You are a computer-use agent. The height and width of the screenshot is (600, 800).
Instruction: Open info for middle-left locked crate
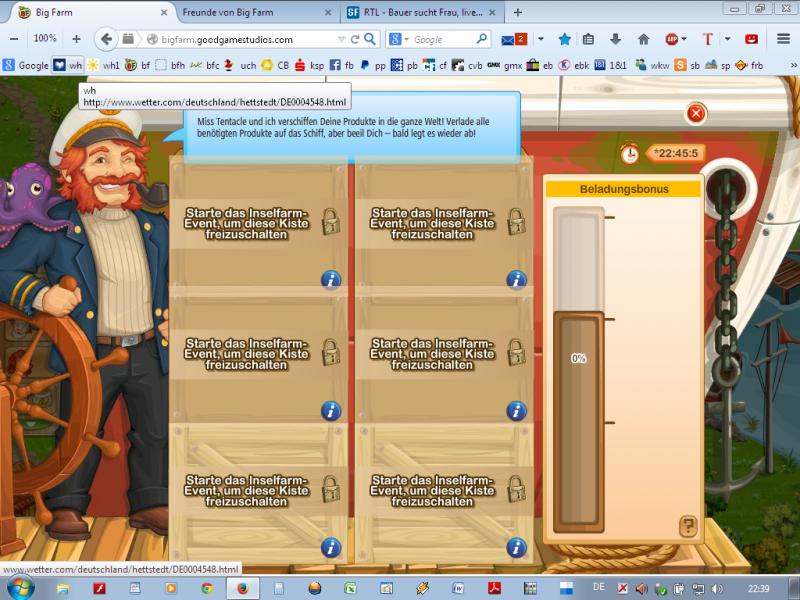pyautogui.click(x=331, y=411)
